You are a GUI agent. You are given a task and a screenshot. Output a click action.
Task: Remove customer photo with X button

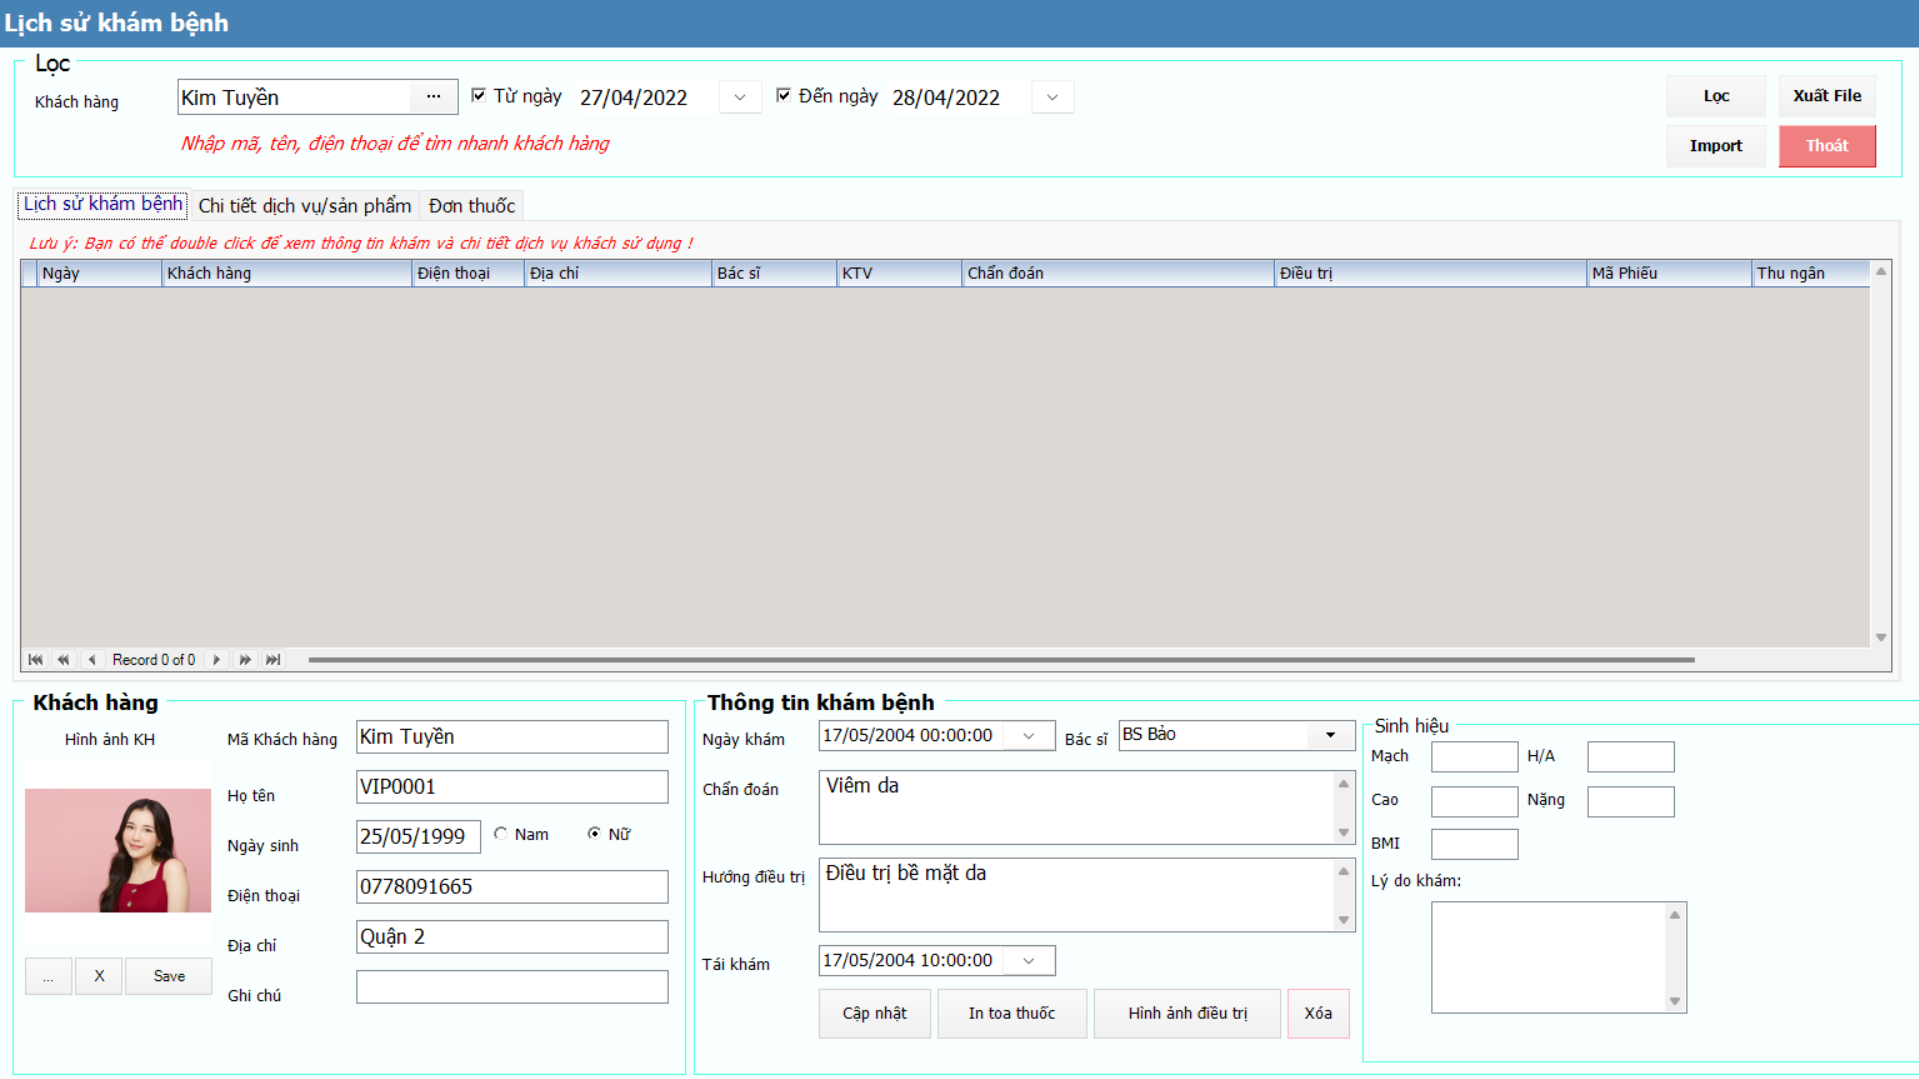coord(98,976)
